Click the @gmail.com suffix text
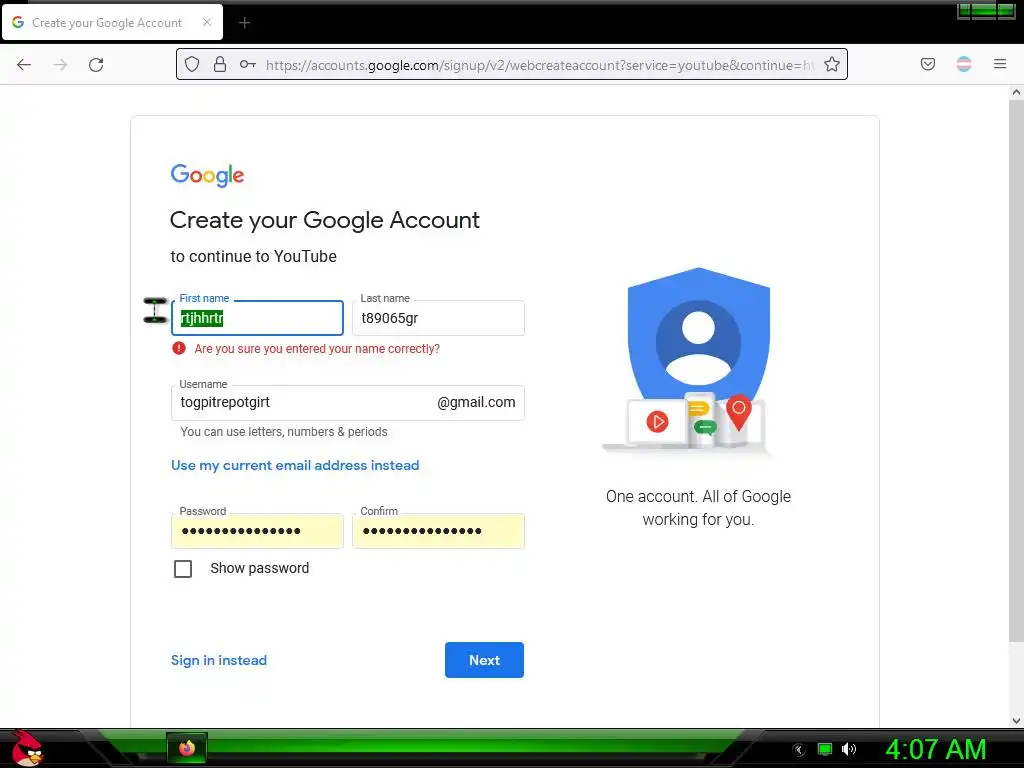 476,402
